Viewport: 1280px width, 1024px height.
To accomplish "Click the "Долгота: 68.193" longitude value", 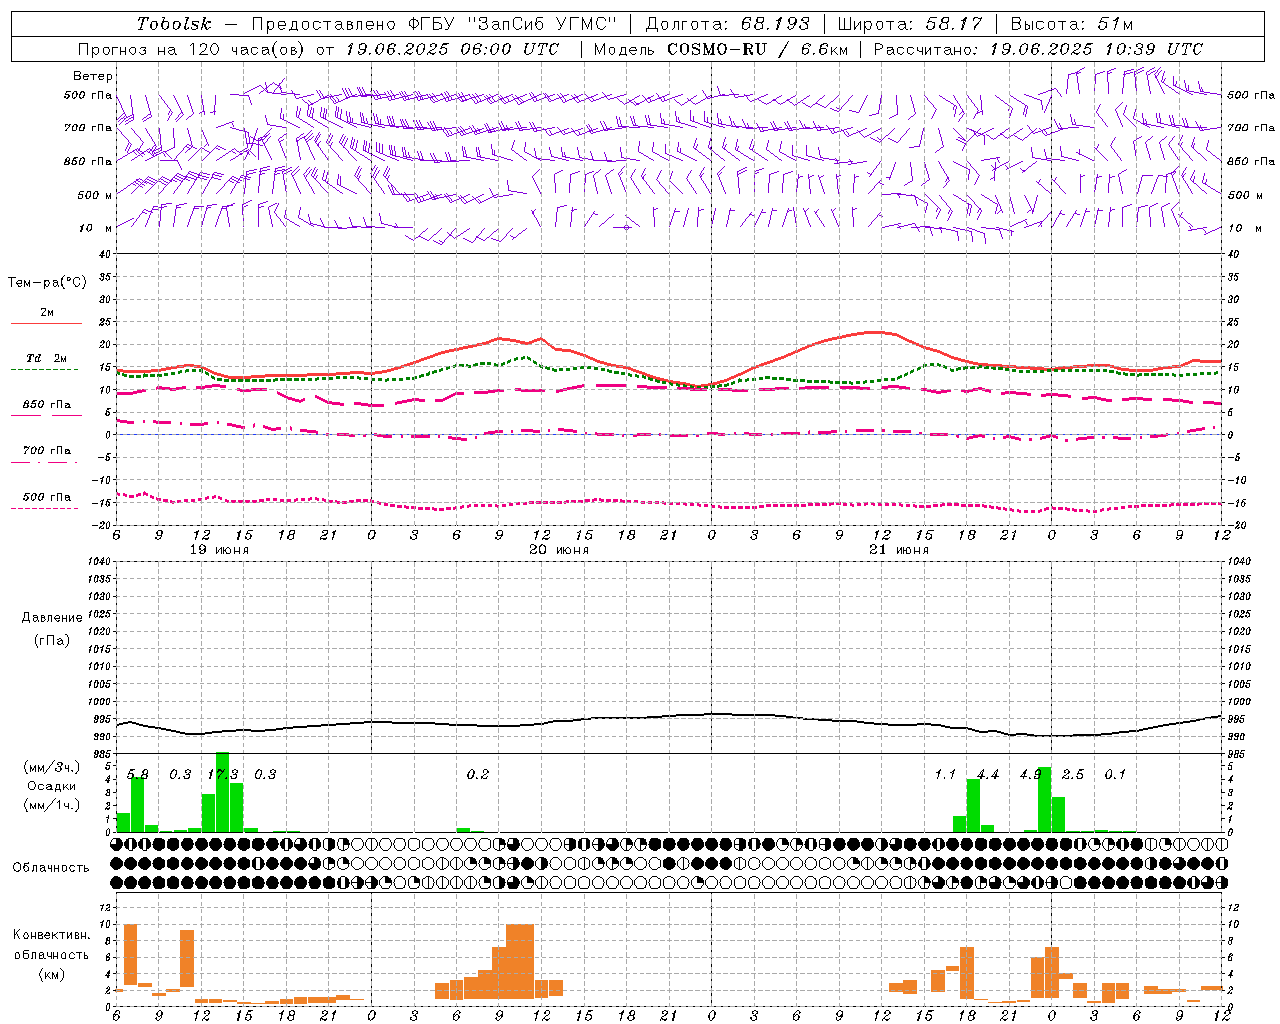I will (728, 24).
